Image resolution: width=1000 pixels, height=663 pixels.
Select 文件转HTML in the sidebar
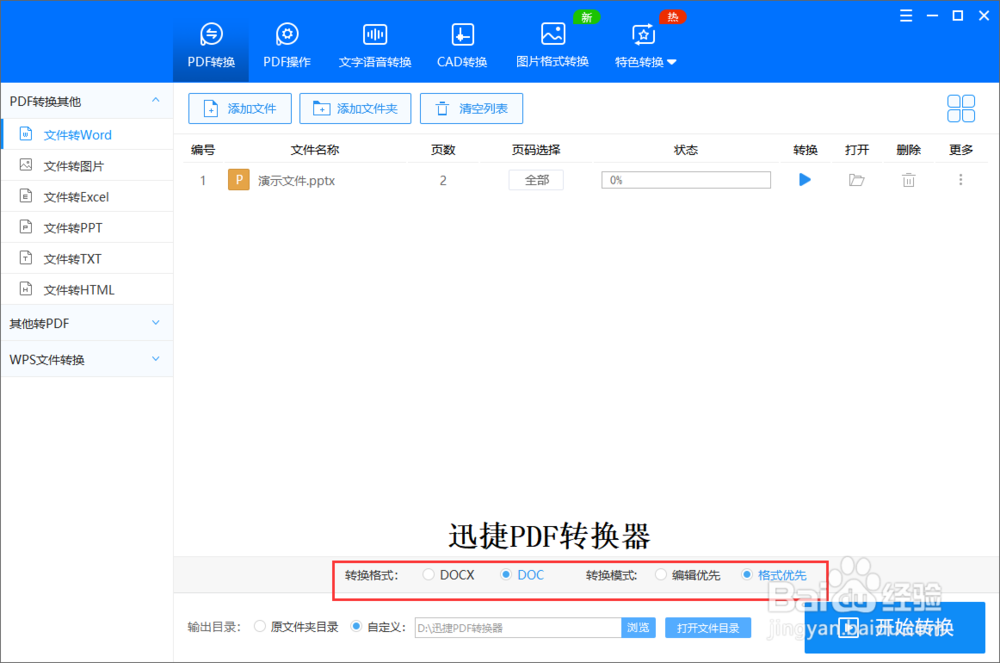tap(87, 289)
